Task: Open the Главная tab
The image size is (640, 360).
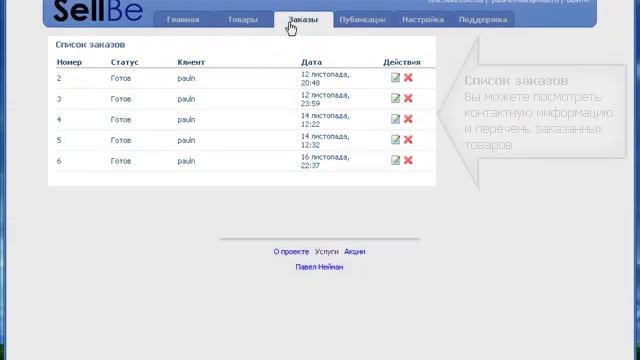Action: click(x=183, y=20)
